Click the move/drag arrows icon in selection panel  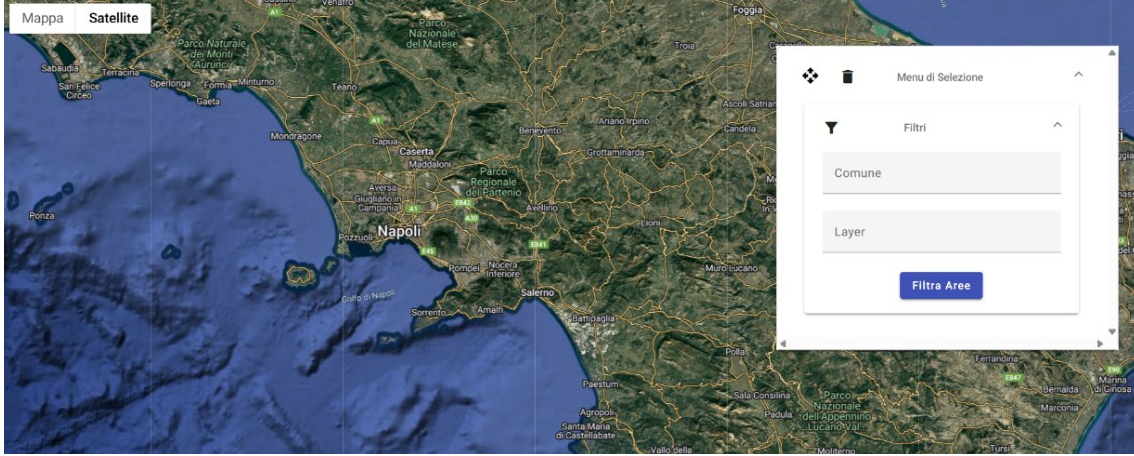[x=811, y=76]
